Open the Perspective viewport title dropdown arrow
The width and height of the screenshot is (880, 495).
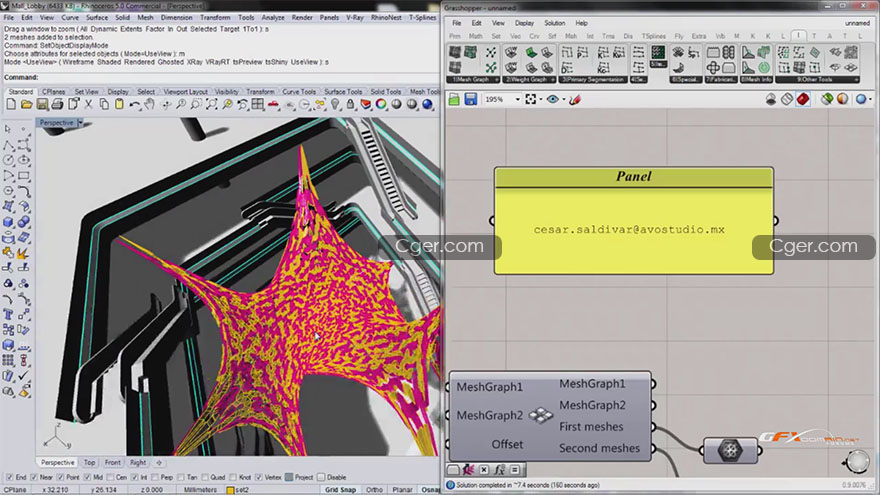80,122
